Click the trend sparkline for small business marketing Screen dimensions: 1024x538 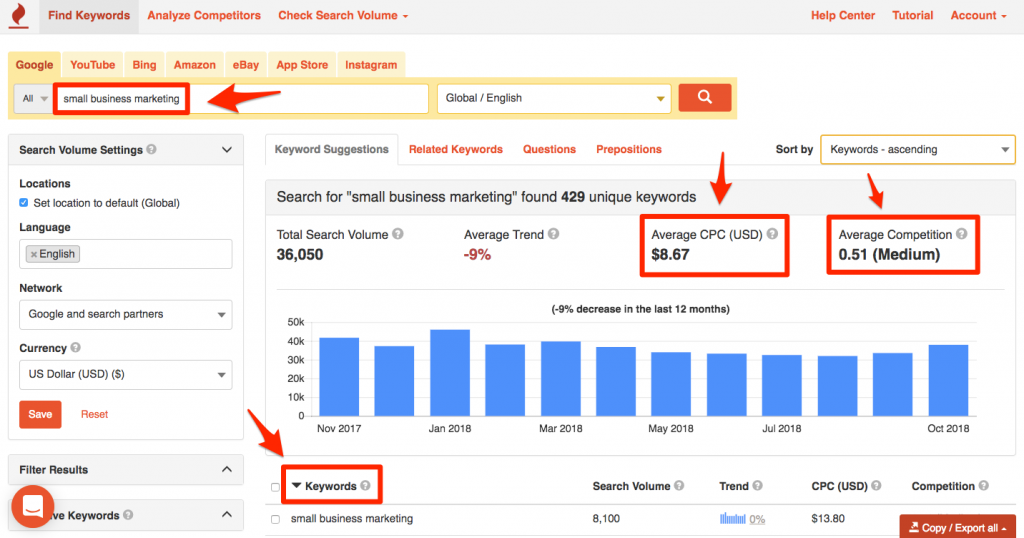coord(732,519)
